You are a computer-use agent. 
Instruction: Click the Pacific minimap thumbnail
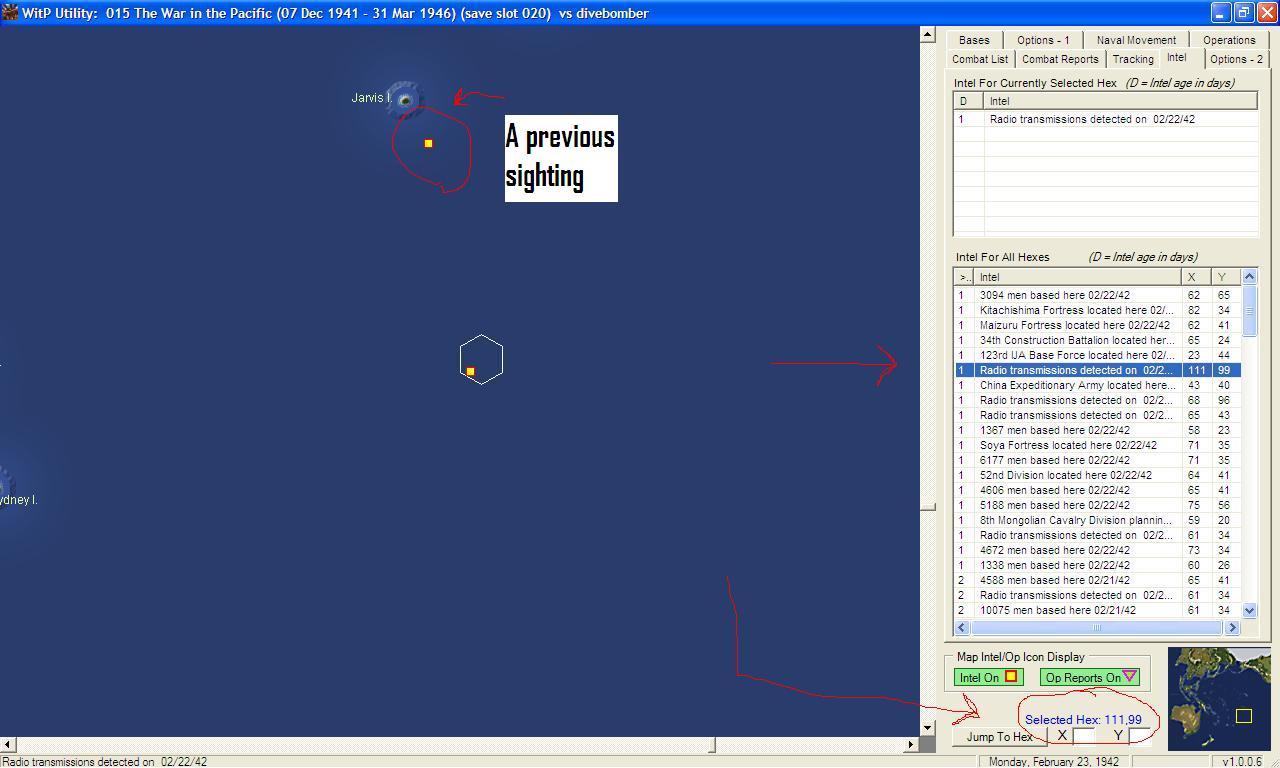(1219, 698)
